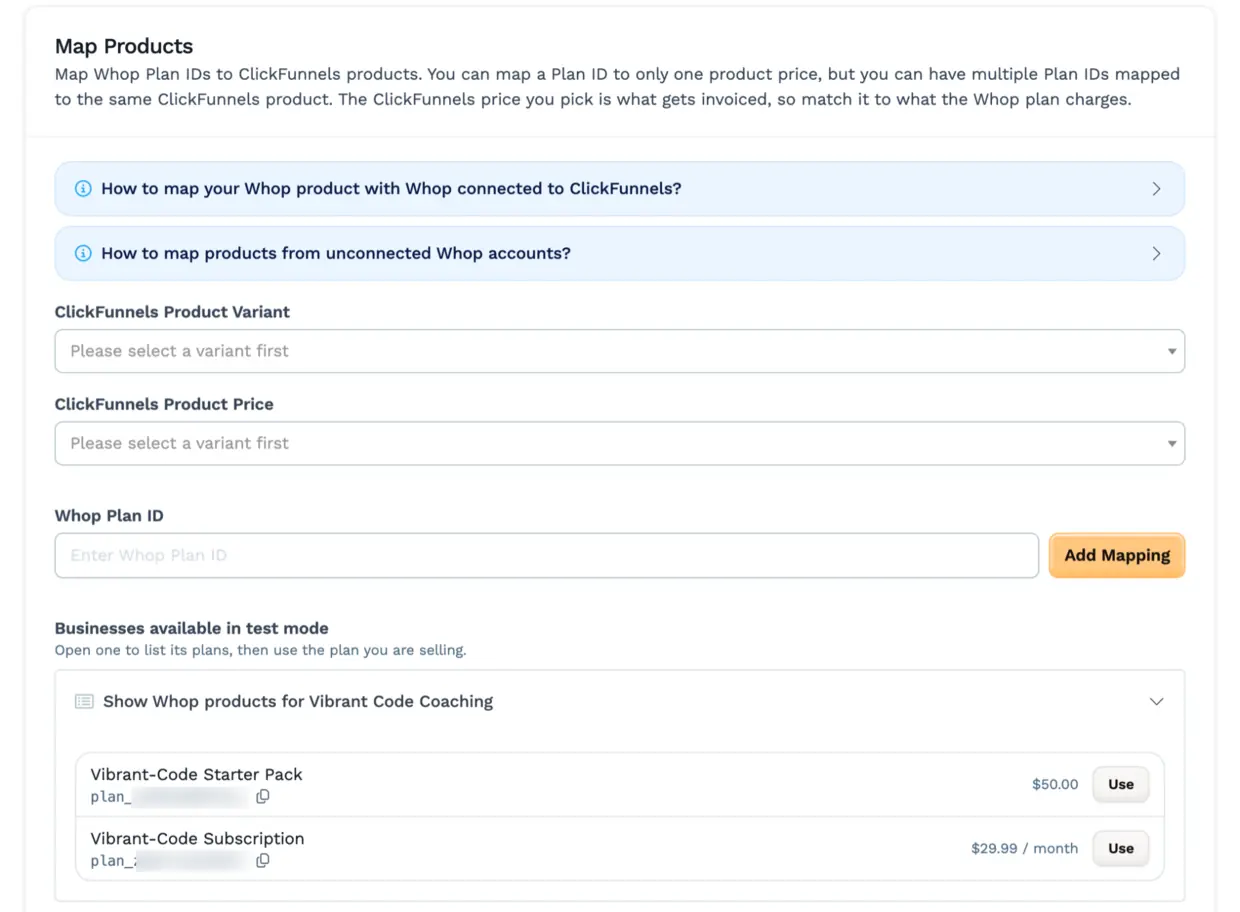Expand 'How to map your Whop product' chevron
The width and height of the screenshot is (1240, 912).
click(x=1156, y=189)
